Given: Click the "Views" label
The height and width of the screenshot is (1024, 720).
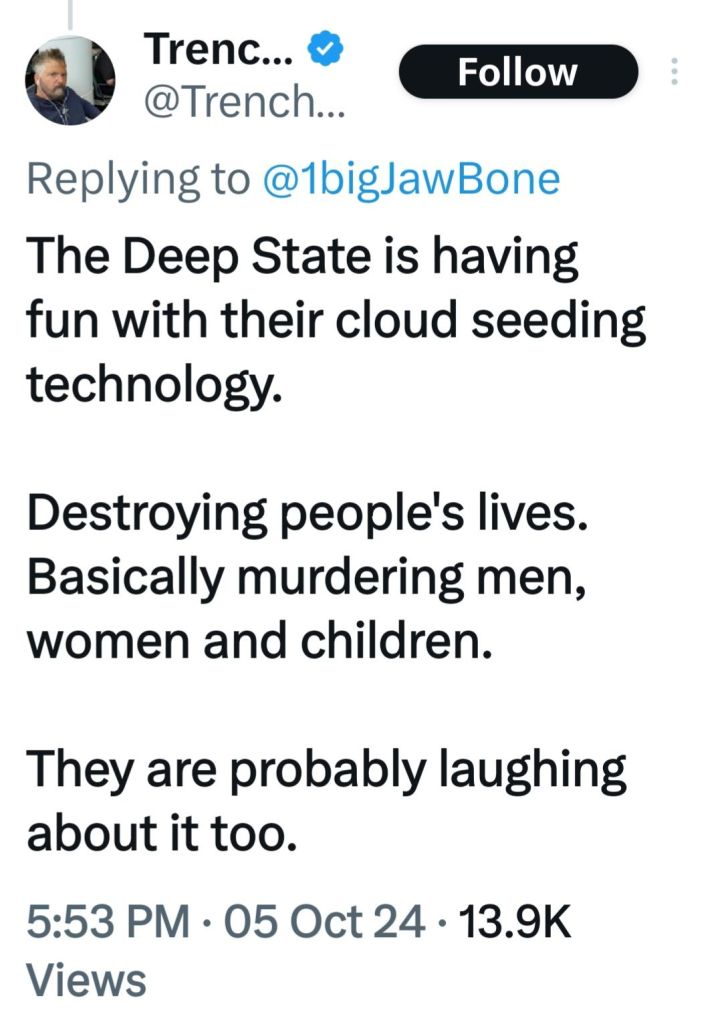Looking at the screenshot, I should click(86, 980).
